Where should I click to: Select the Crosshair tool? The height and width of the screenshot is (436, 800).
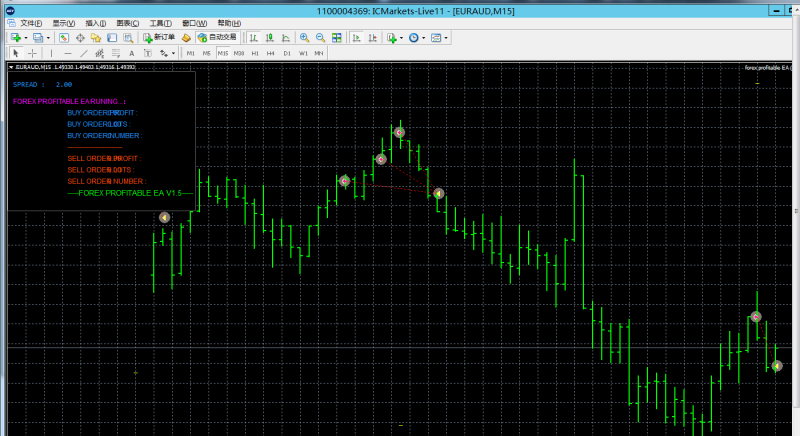pos(32,53)
